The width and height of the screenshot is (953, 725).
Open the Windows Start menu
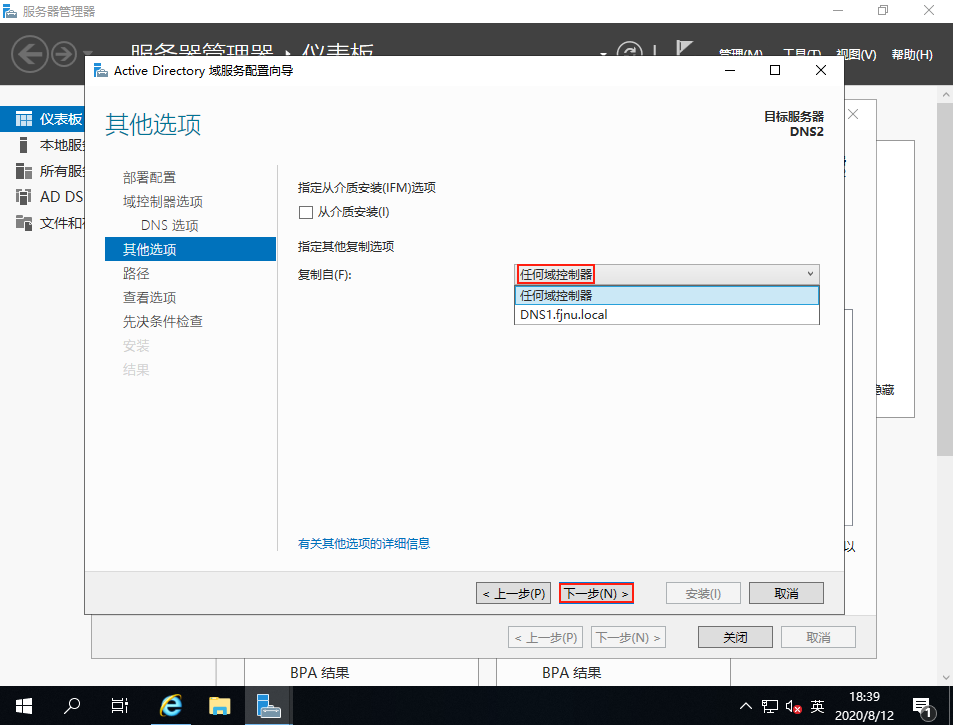coord(24,706)
